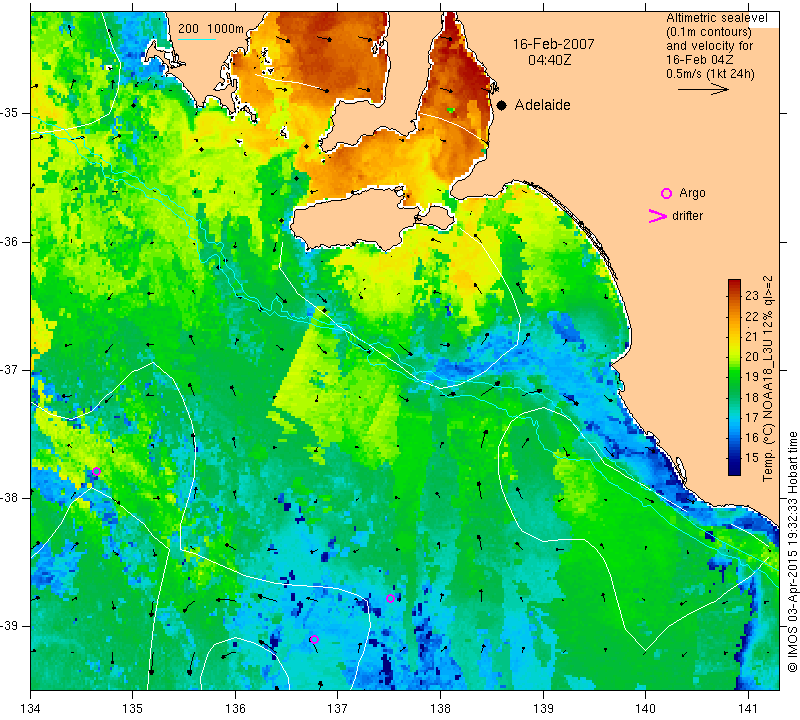Click the Argo float marker near 136.8E 39.1S

tap(314, 639)
